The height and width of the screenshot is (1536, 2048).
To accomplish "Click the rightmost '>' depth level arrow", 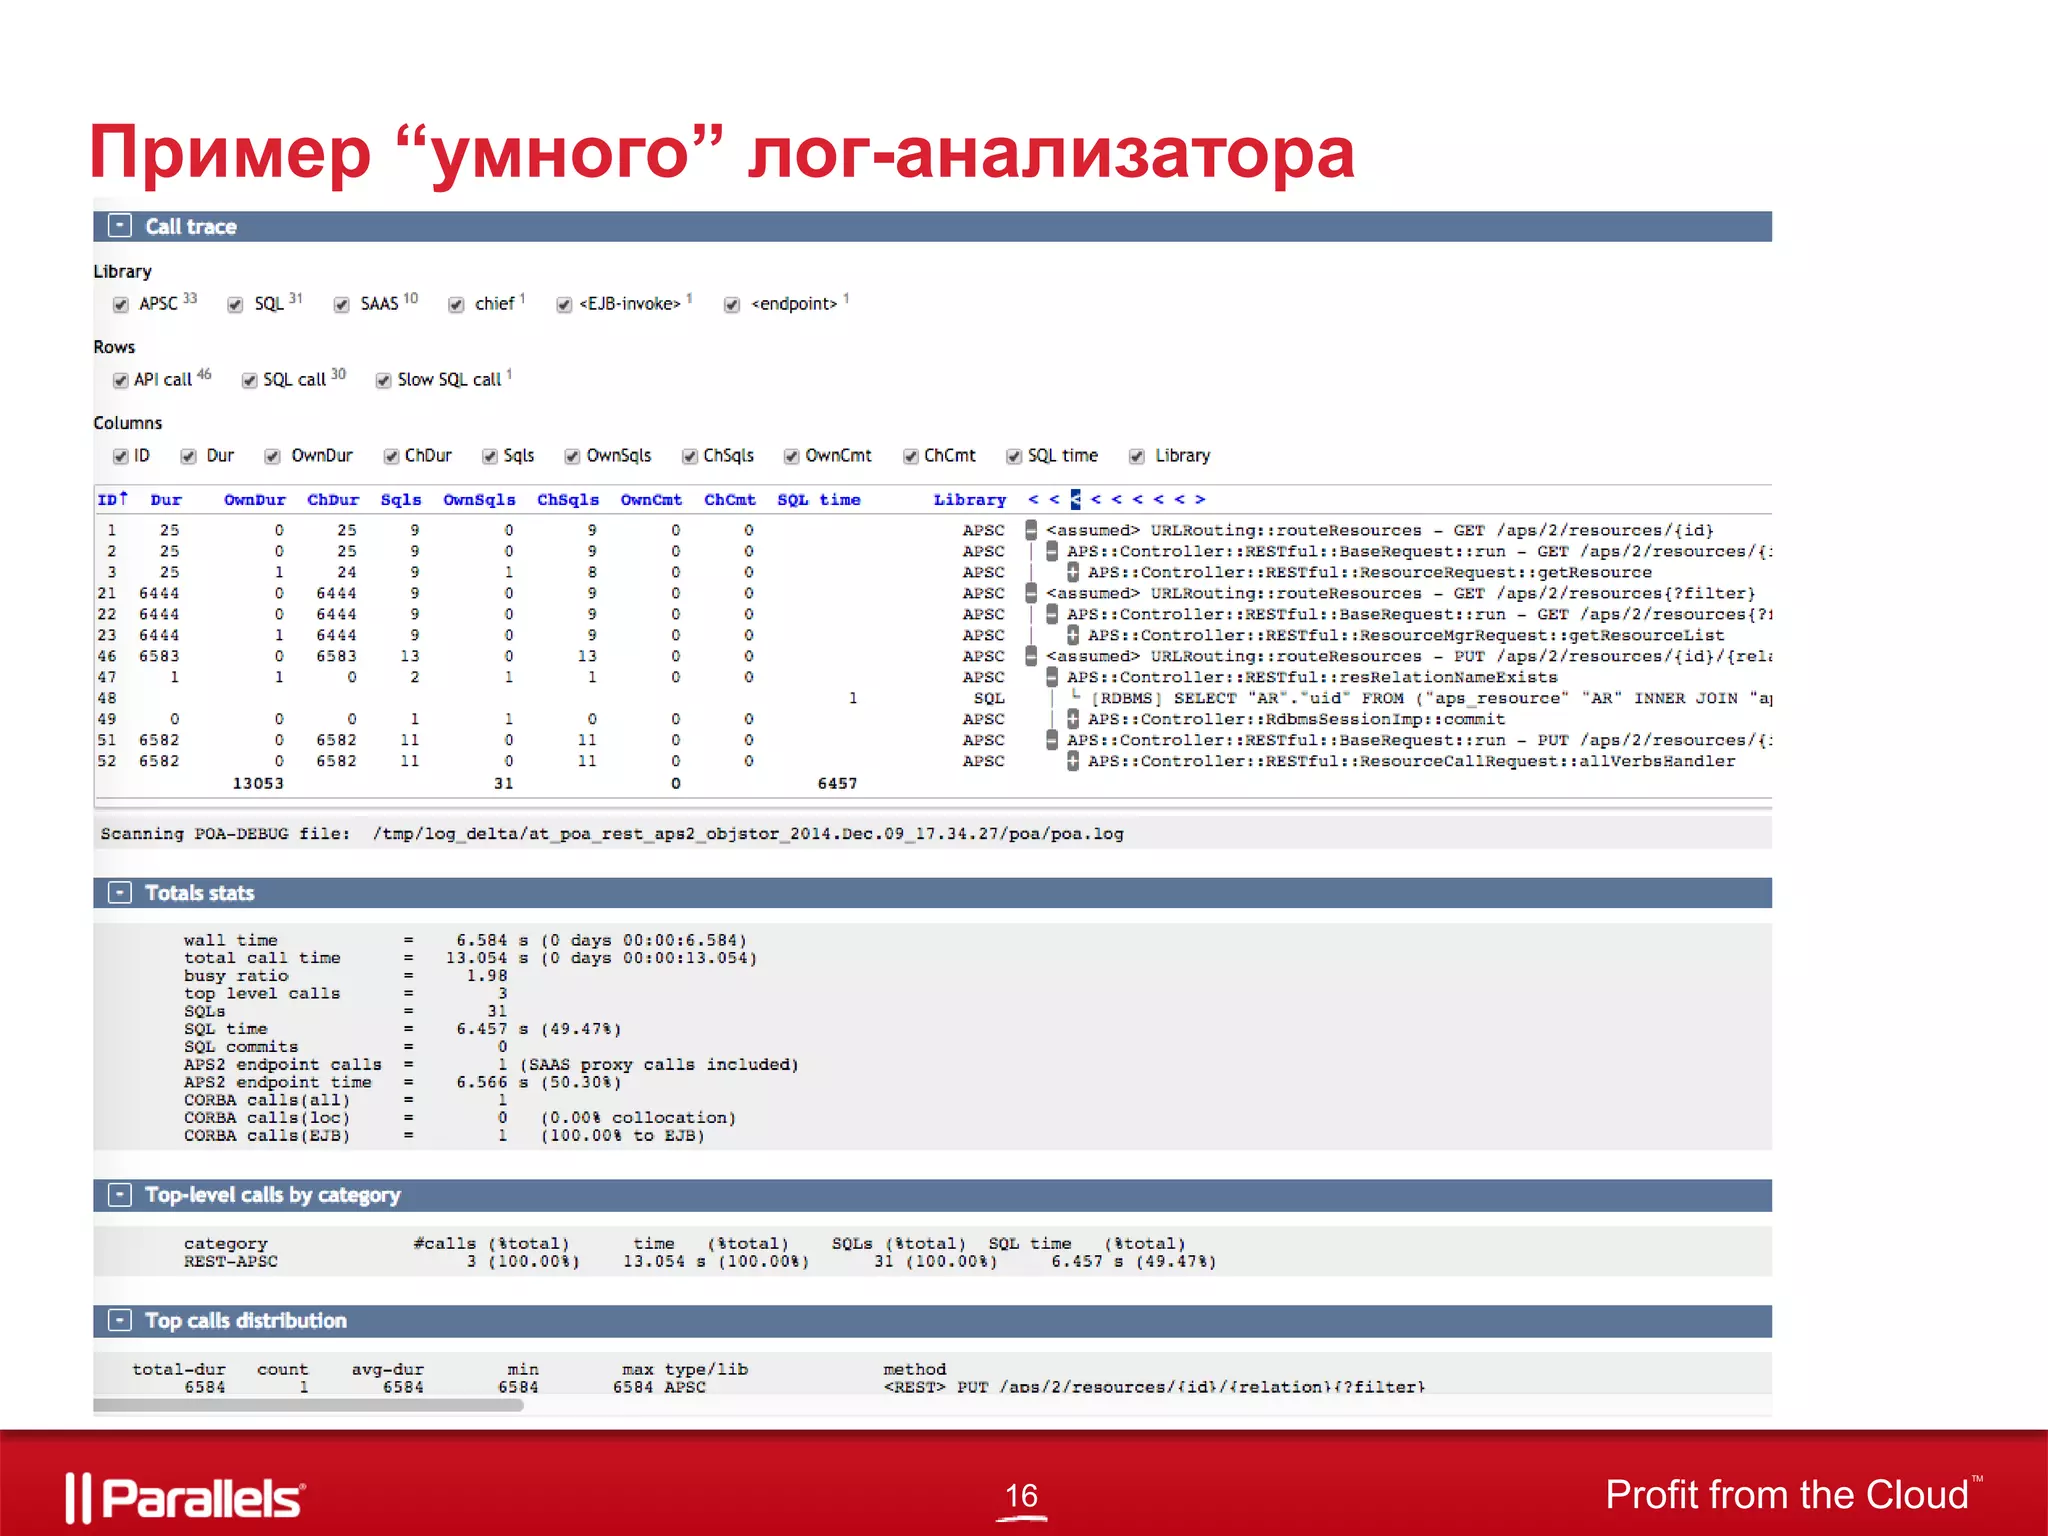I will coord(1200,499).
